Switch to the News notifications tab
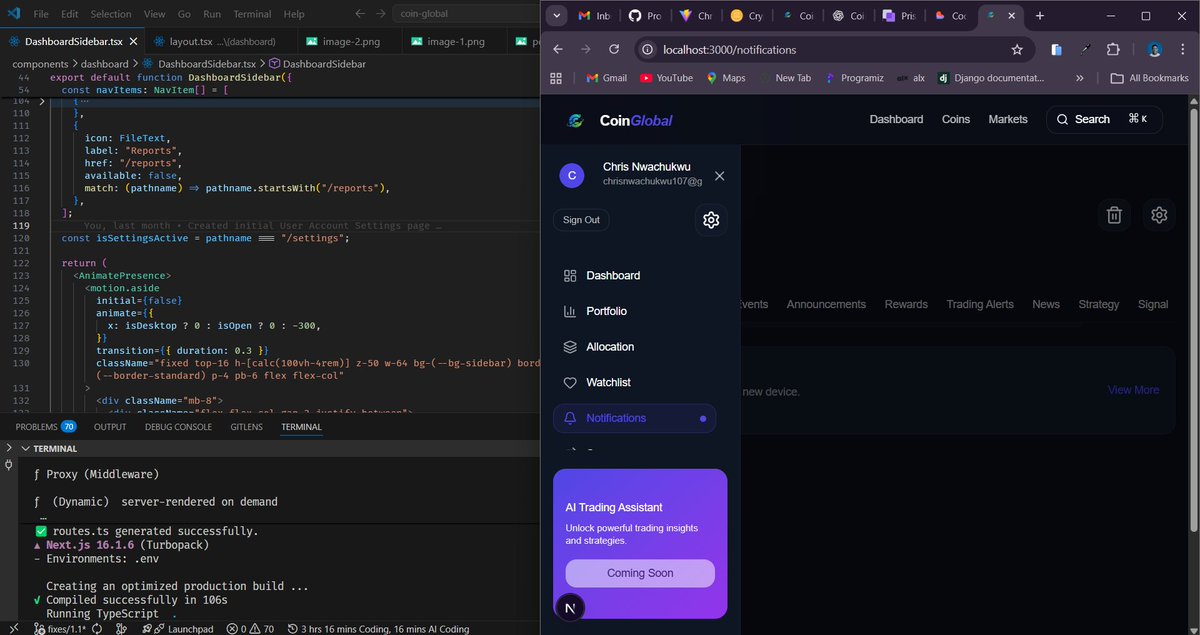The height and width of the screenshot is (635, 1200). [x=1046, y=304]
